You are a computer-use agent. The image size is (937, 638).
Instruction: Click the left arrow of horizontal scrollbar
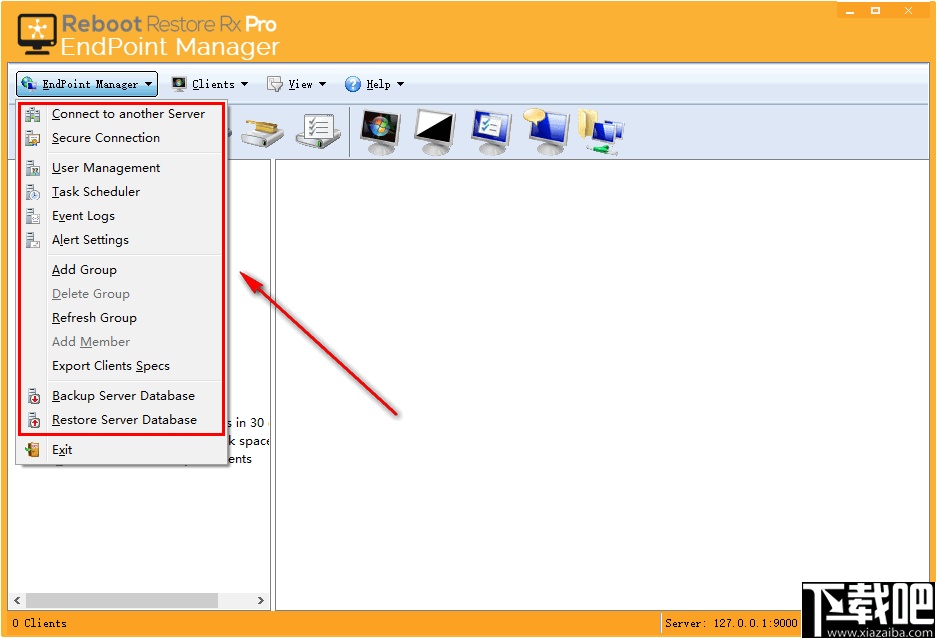[x=17, y=600]
